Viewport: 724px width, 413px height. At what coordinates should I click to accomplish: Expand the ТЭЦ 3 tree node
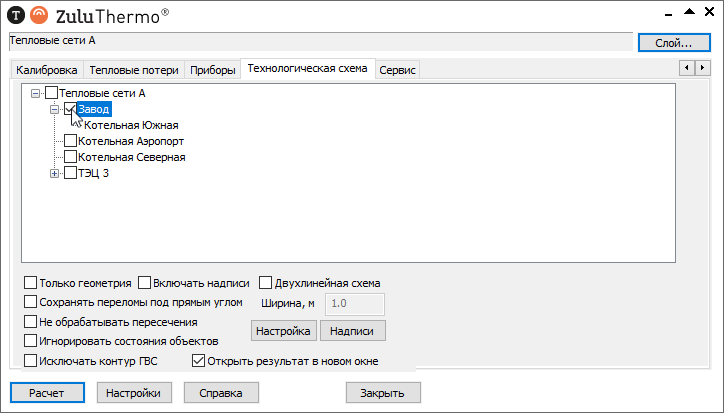pos(54,174)
